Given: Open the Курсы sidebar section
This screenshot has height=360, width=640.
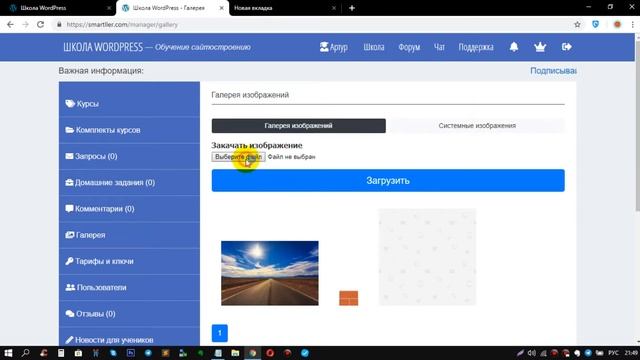Looking at the screenshot, I should pos(129,104).
